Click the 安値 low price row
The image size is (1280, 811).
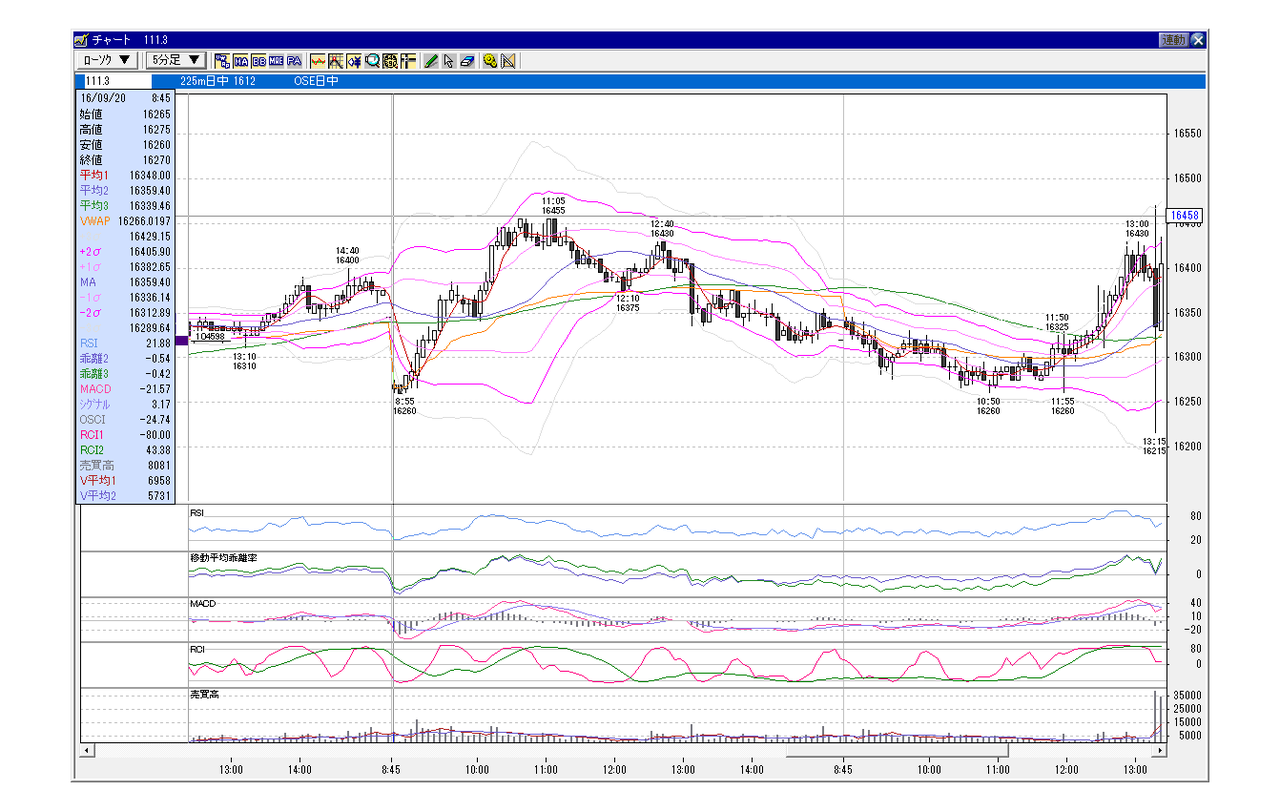click(x=125, y=145)
